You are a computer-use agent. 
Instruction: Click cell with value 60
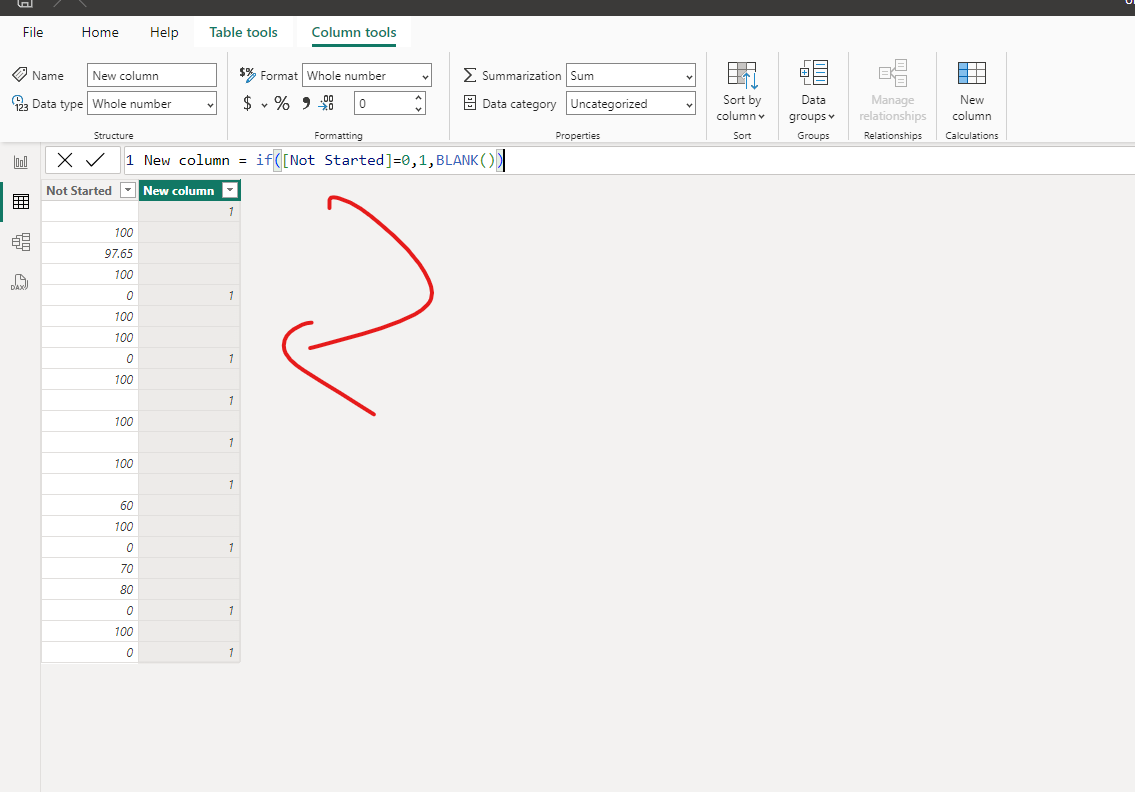[90, 505]
